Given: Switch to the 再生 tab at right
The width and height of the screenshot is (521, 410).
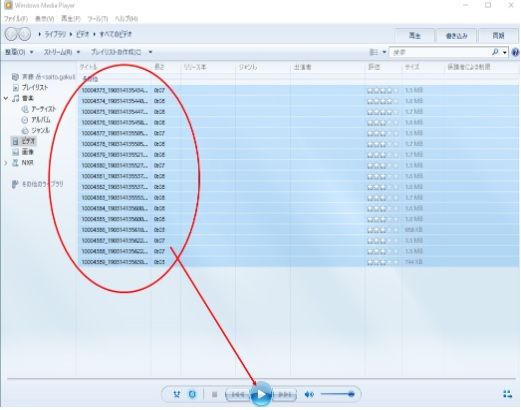Looking at the screenshot, I should pos(415,35).
